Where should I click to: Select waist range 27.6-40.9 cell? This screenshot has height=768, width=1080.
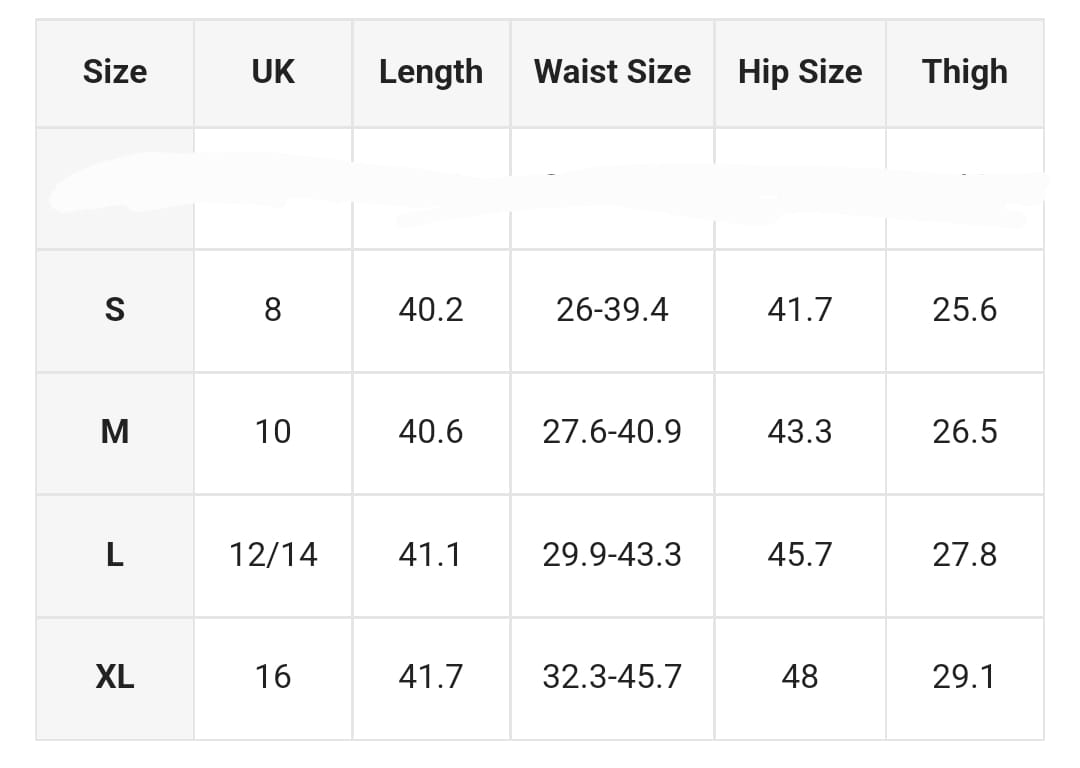pyautogui.click(x=612, y=433)
